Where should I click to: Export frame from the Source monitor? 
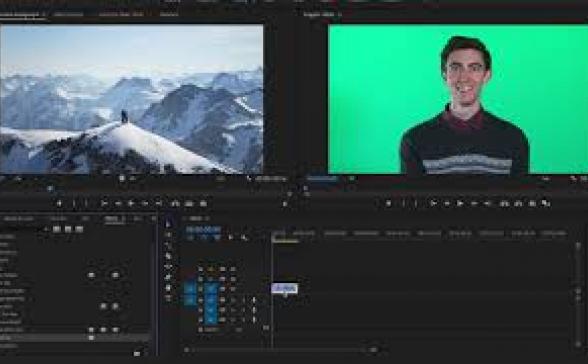pyautogui.click(x=203, y=204)
